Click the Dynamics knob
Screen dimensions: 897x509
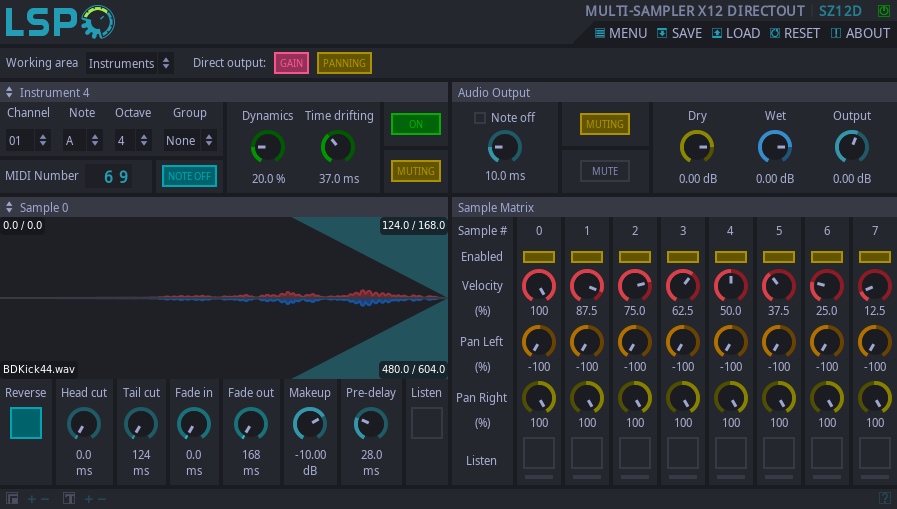[x=268, y=147]
